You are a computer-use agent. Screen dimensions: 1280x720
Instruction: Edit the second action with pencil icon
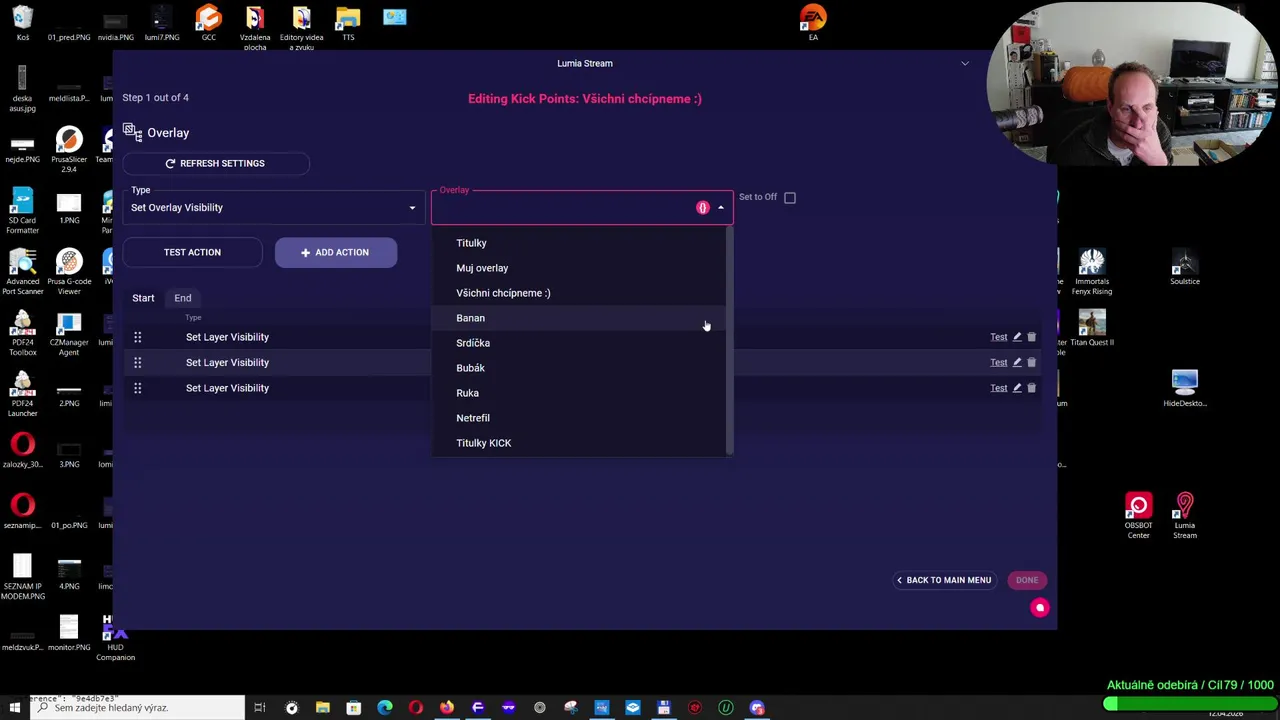(1017, 362)
